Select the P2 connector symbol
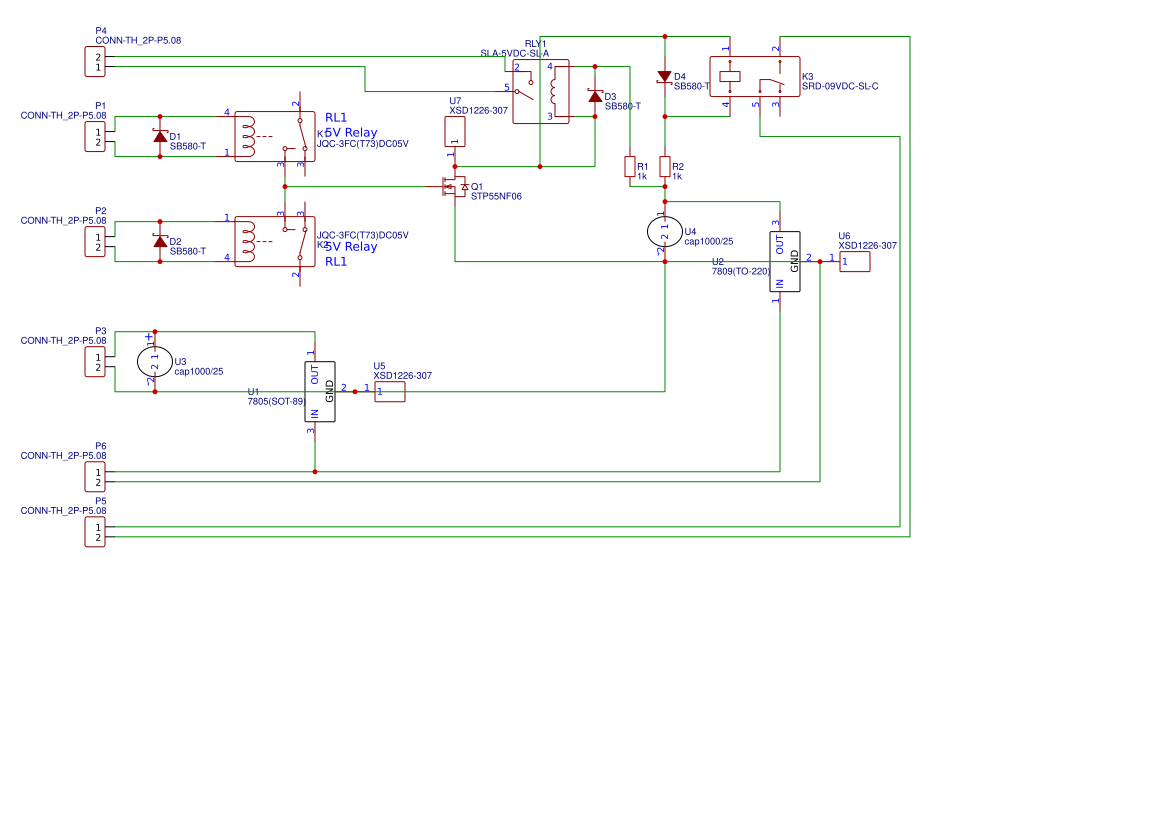Image resolution: width=1169 pixels, height=828 pixels. (x=95, y=242)
